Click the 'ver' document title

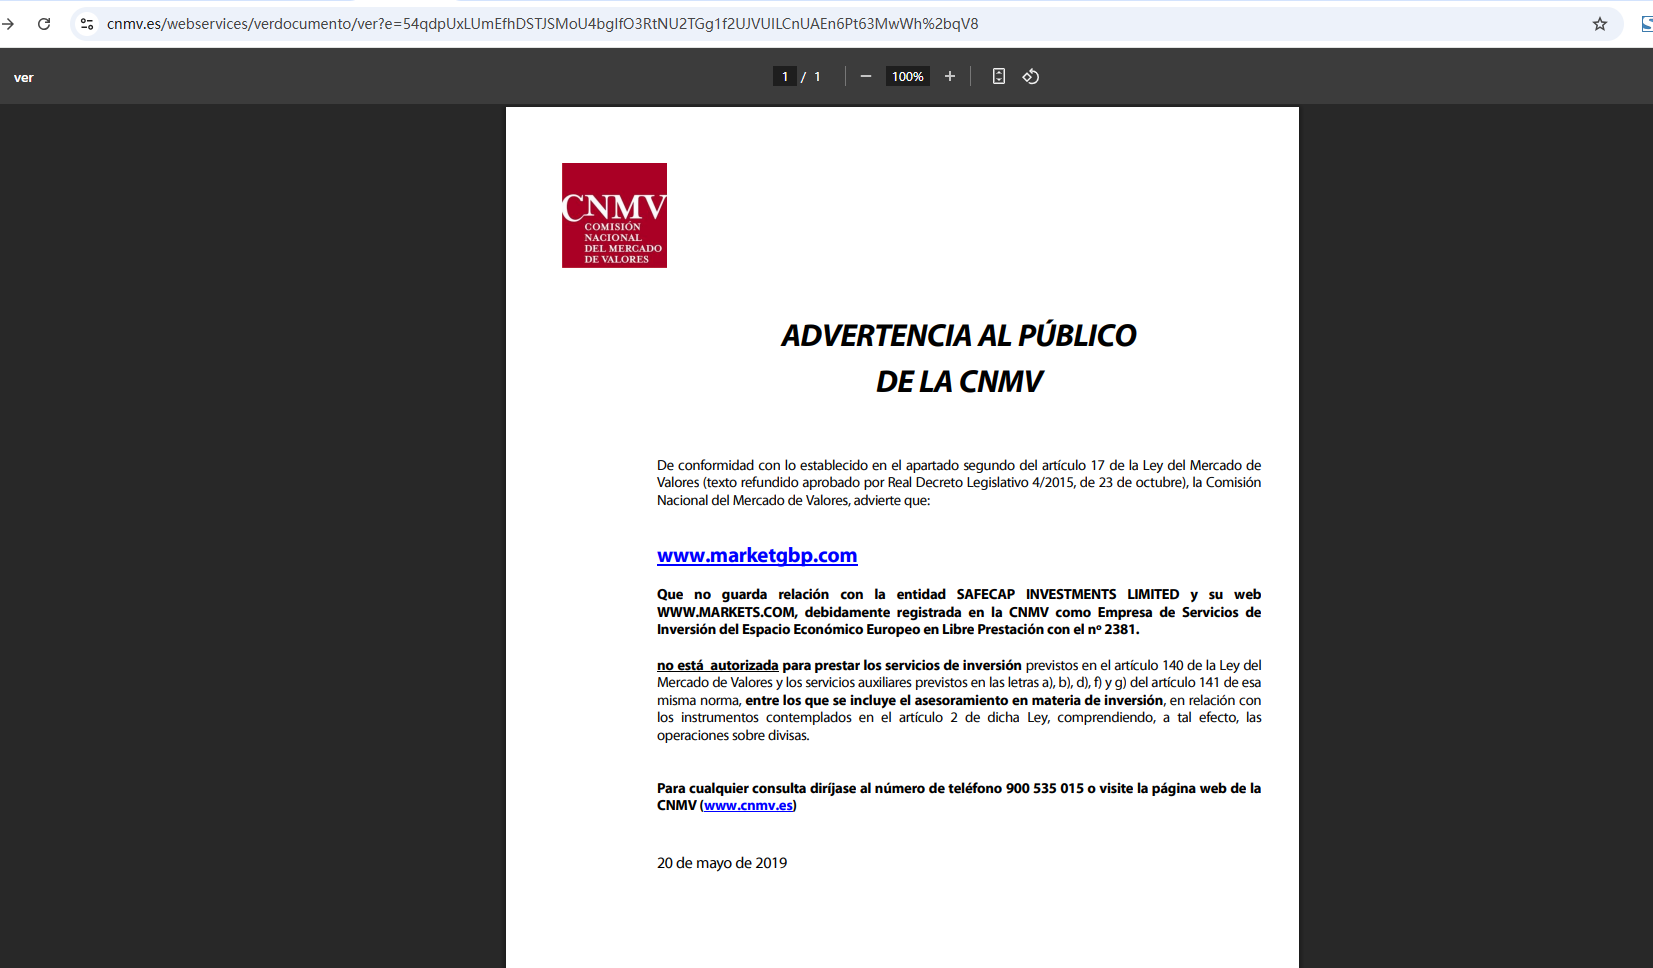[24, 78]
